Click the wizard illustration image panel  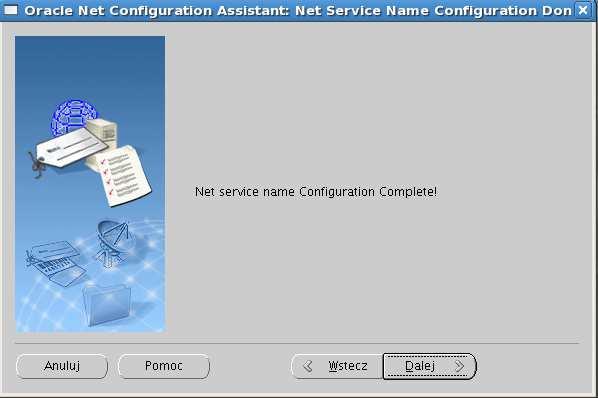pos(90,184)
